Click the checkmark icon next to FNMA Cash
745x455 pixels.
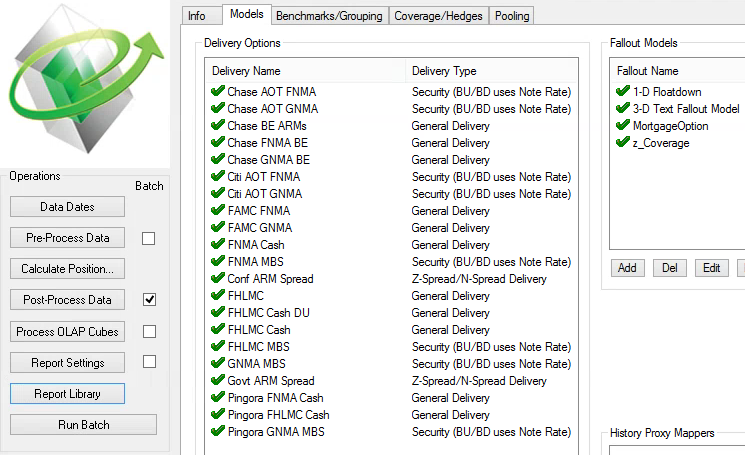tap(218, 244)
